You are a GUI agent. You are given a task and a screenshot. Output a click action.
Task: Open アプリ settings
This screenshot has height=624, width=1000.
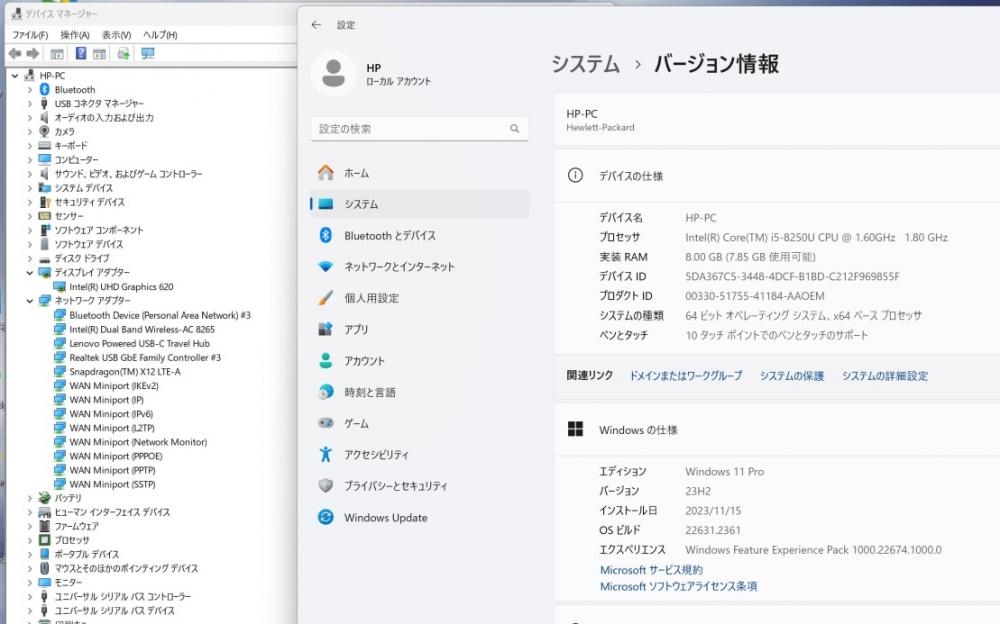[420, 329]
